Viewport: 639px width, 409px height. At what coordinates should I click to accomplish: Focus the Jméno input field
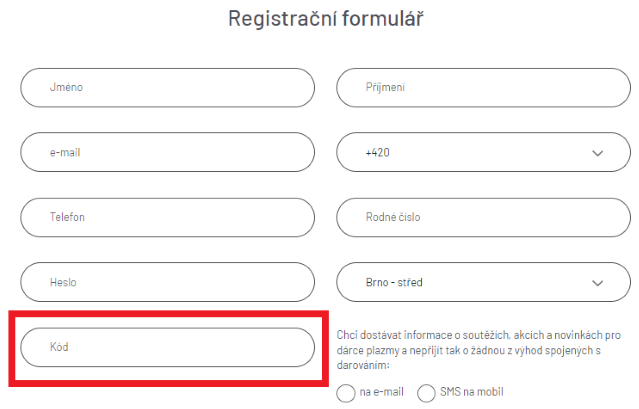167,88
